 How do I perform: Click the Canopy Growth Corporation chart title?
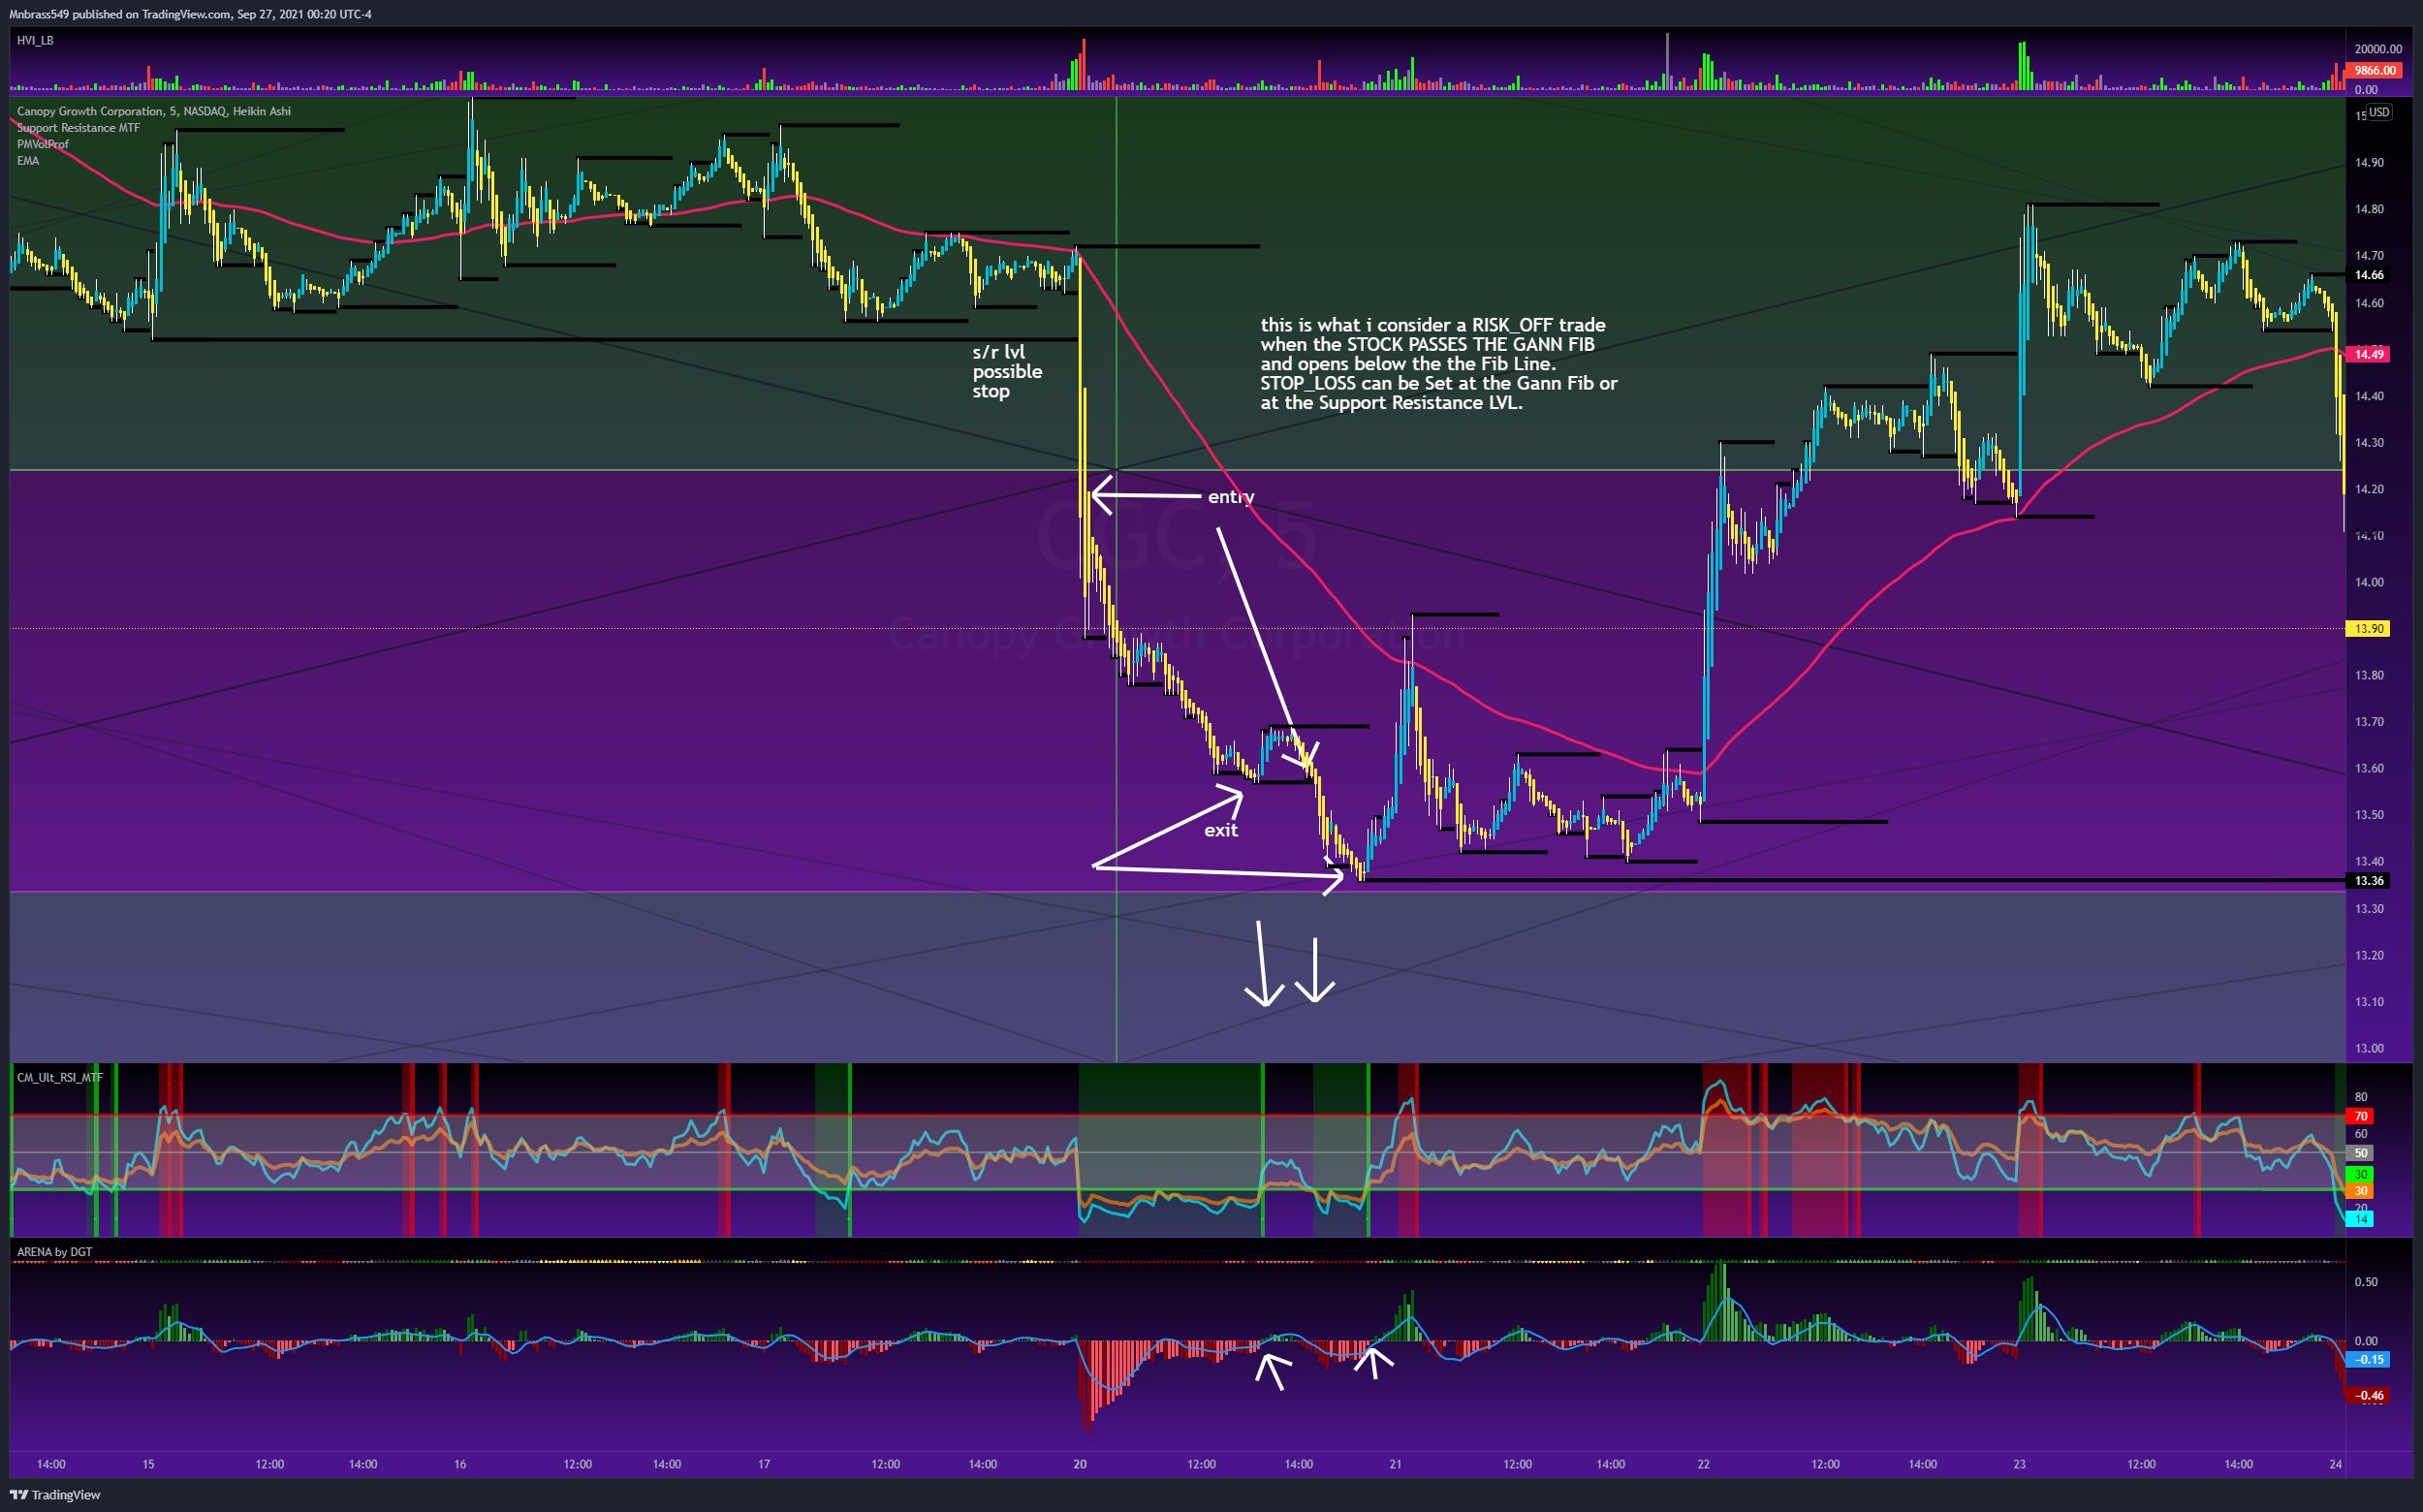pyautogui.click(x=154, y=111)
